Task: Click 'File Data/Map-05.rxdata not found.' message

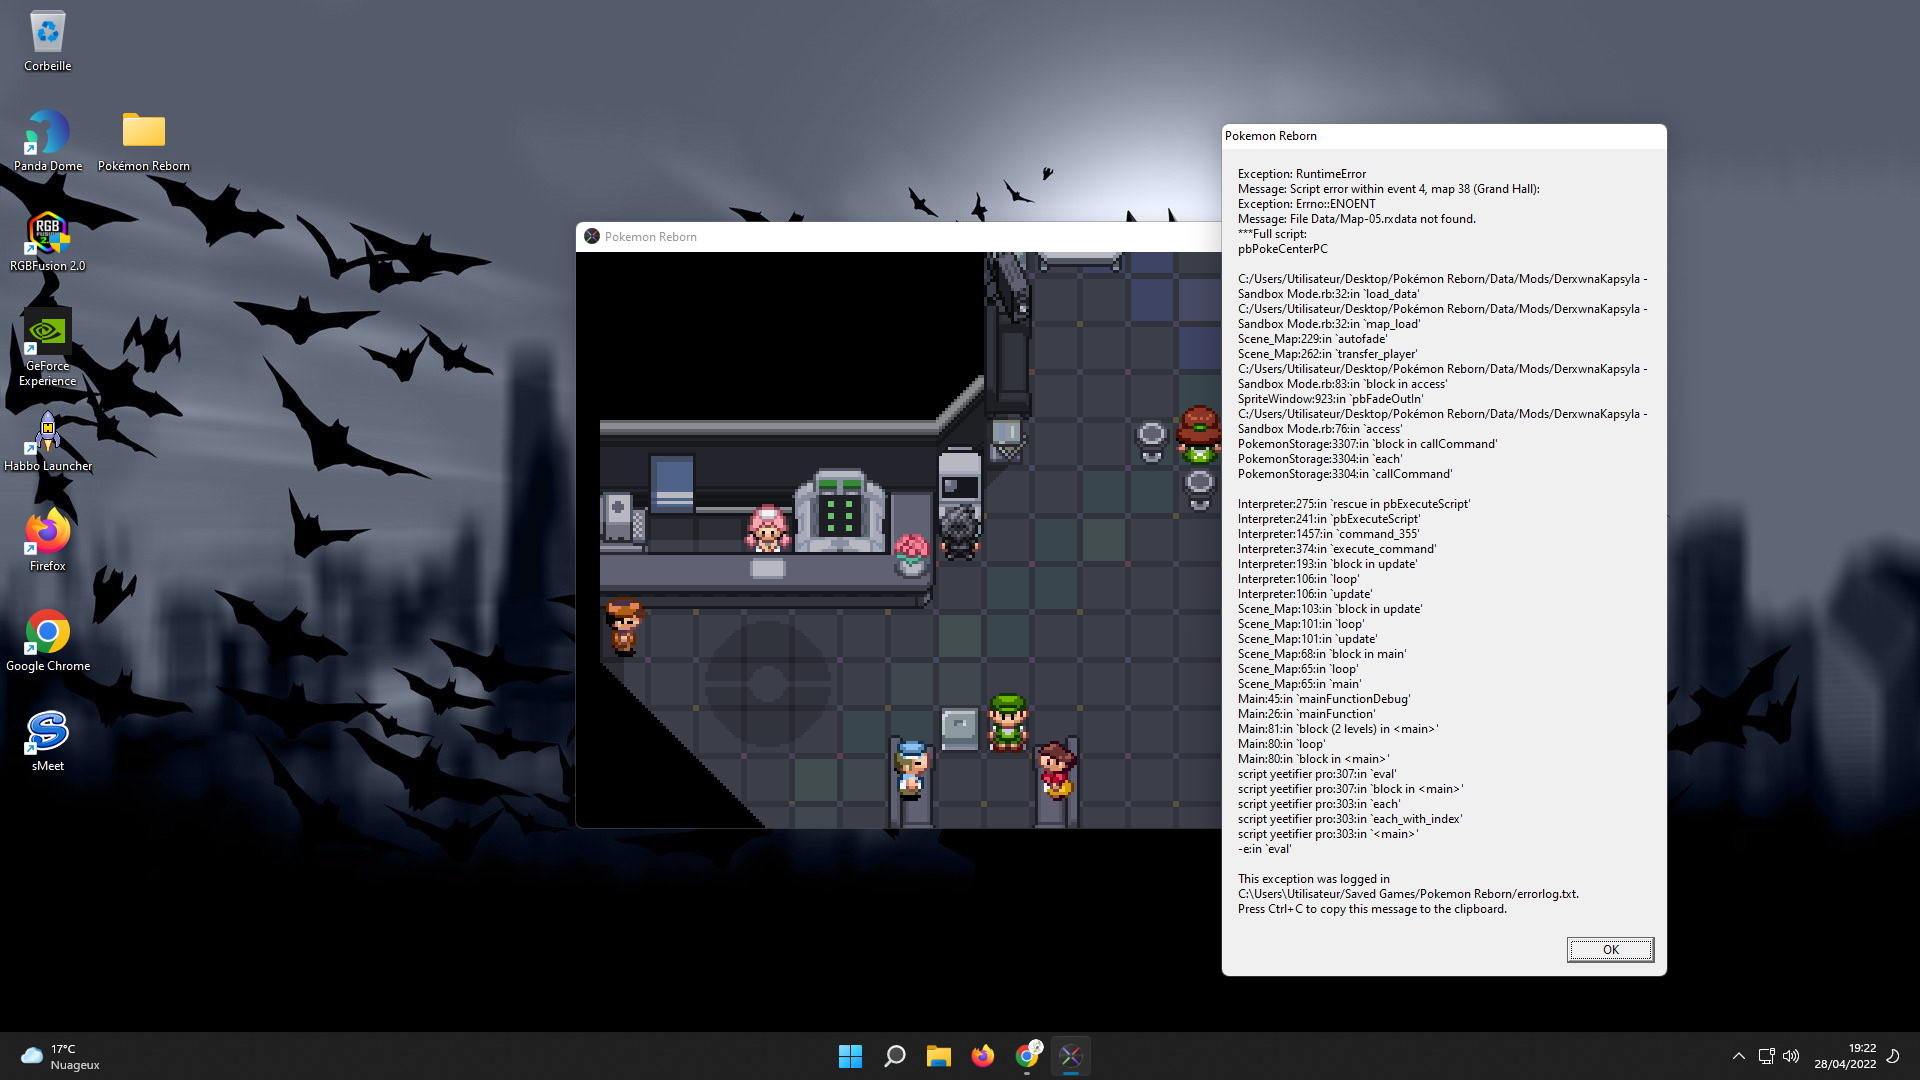Action: [1382, 219]
